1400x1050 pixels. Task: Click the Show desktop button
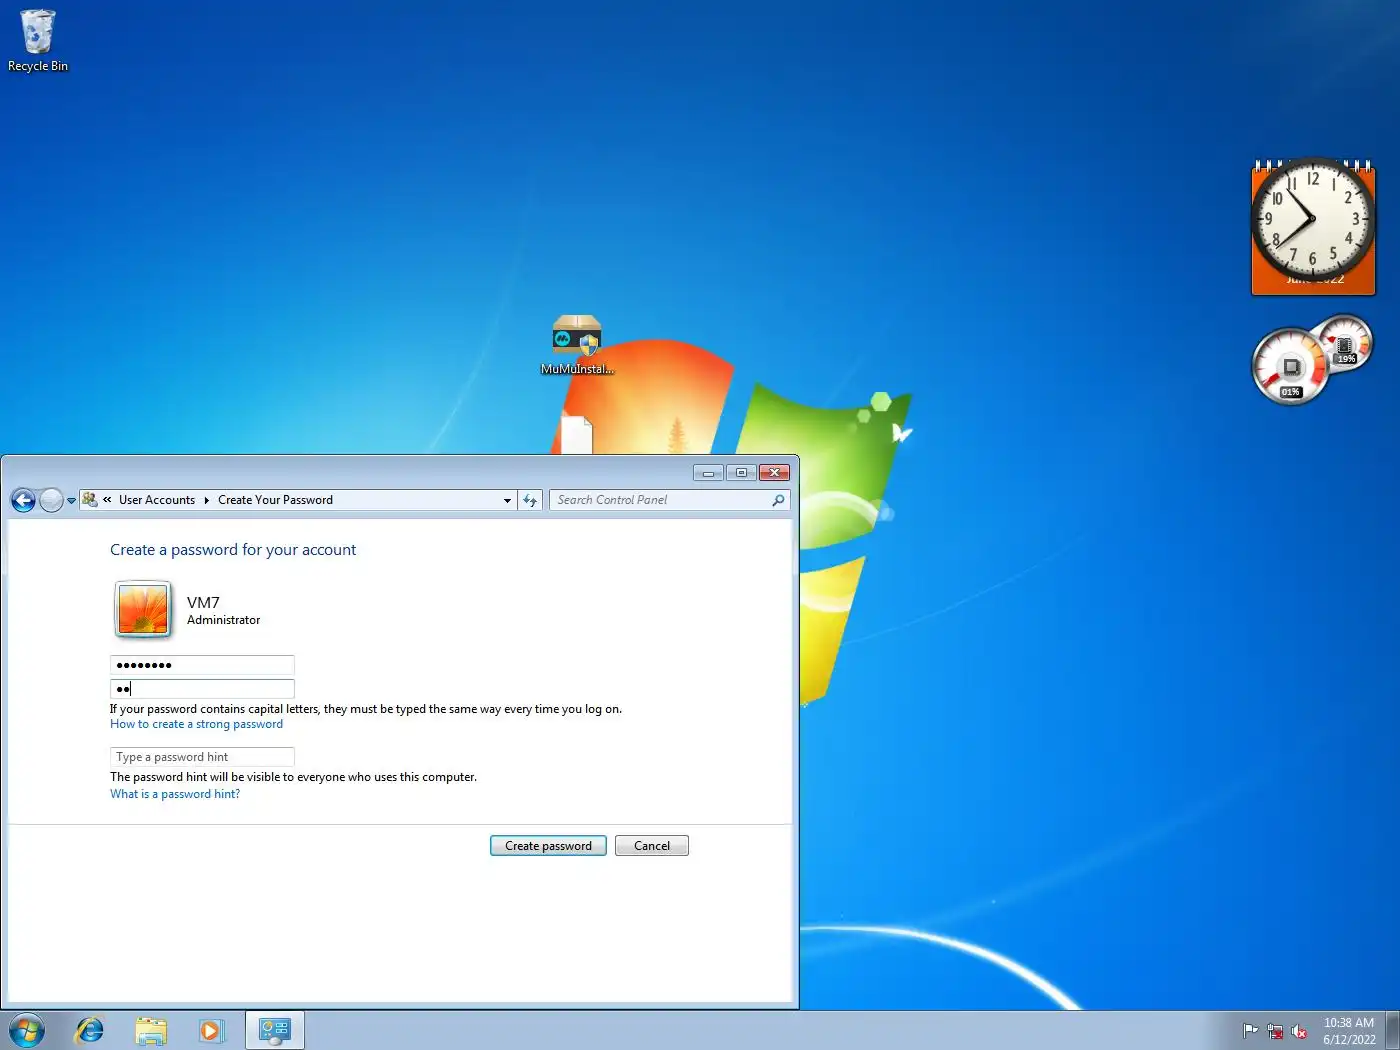(x=1392, y=1030)
